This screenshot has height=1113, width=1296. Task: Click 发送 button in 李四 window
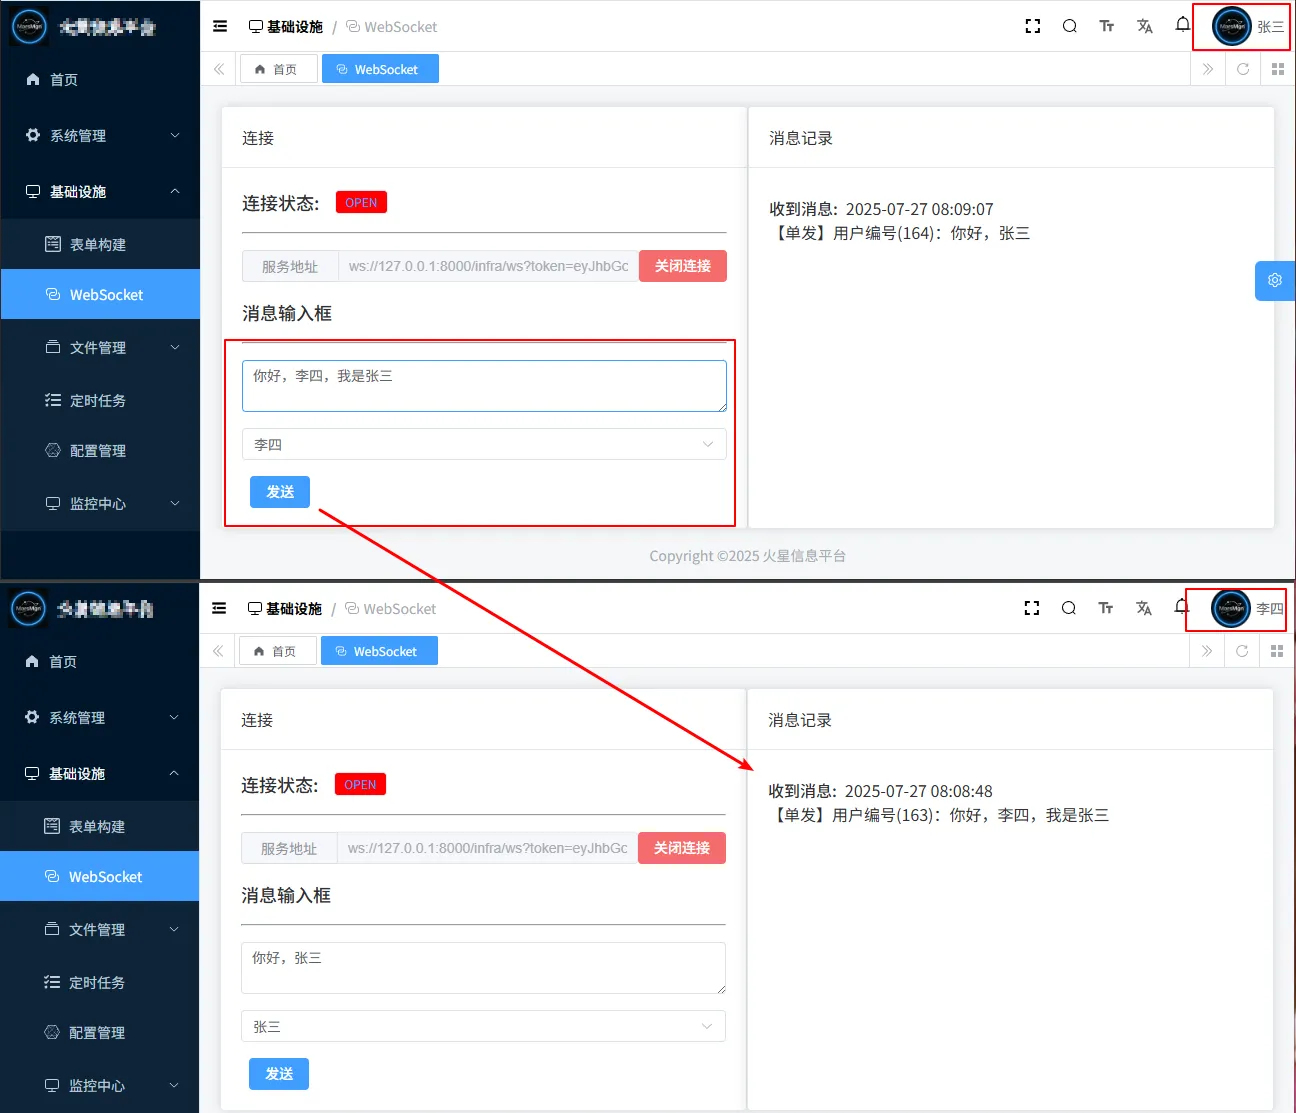[x=279, y=1074]
